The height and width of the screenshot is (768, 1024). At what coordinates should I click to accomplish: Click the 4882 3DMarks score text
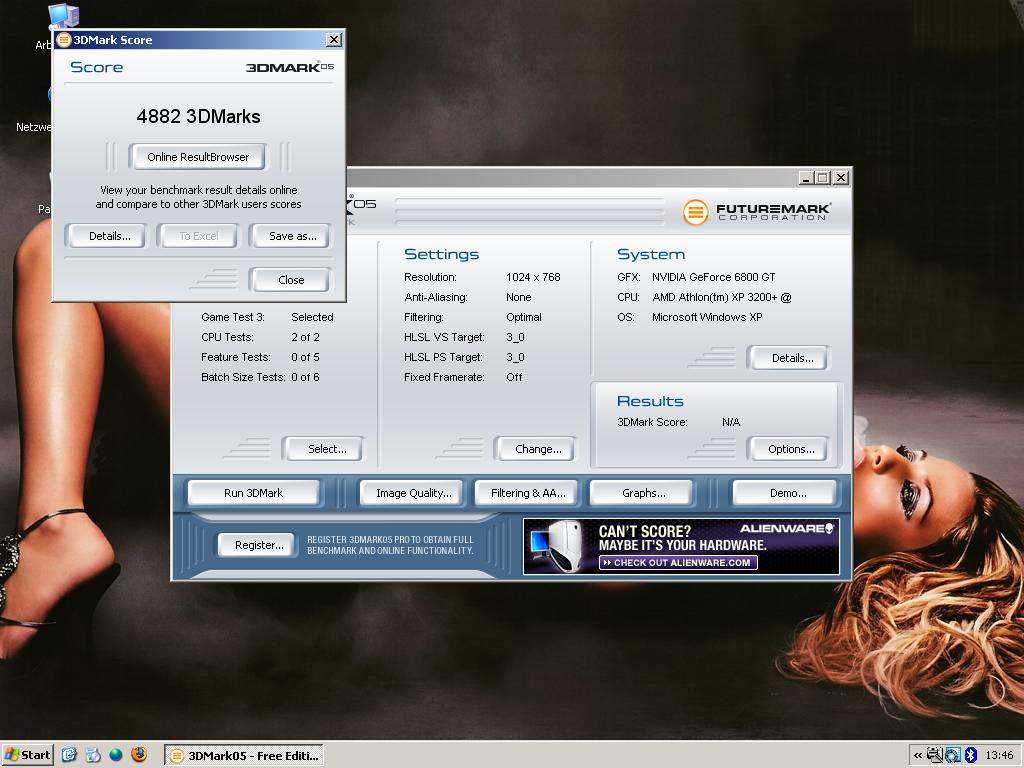pyautogui.click(x=198, y=116)
